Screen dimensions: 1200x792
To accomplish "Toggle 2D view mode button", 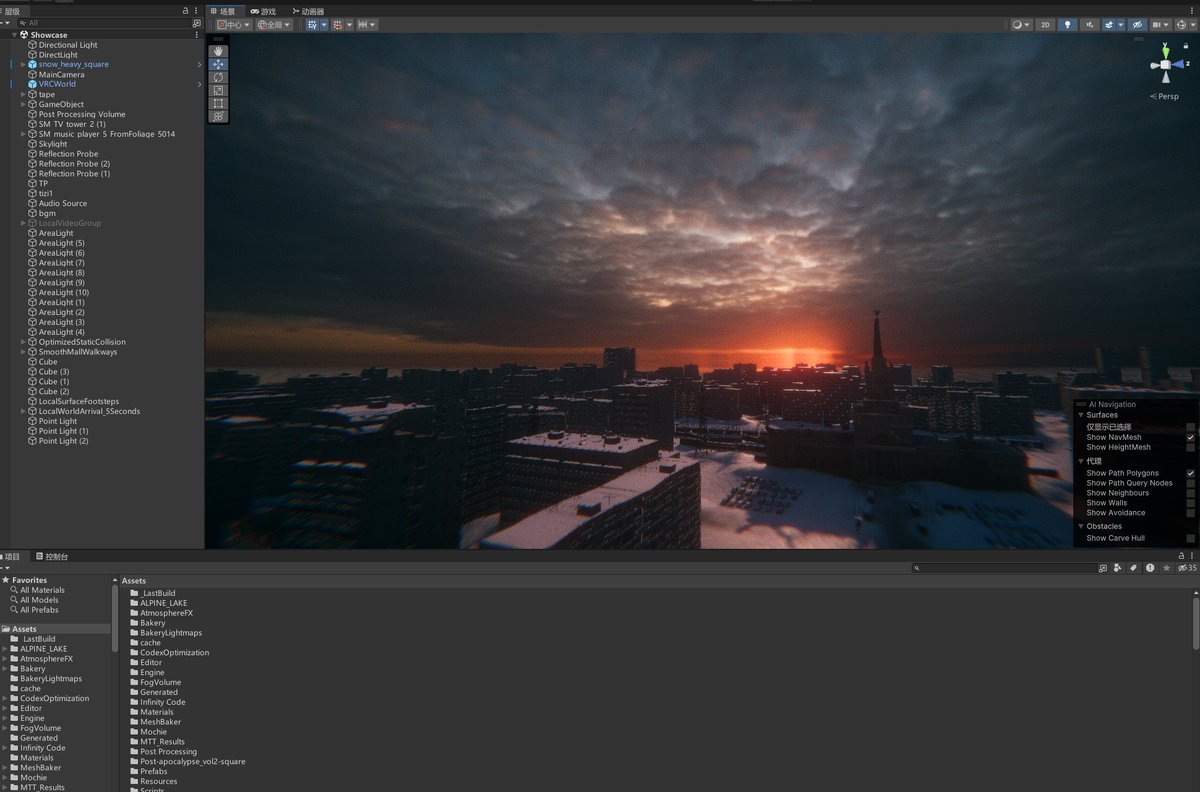I will click(x=1045, y=25).
